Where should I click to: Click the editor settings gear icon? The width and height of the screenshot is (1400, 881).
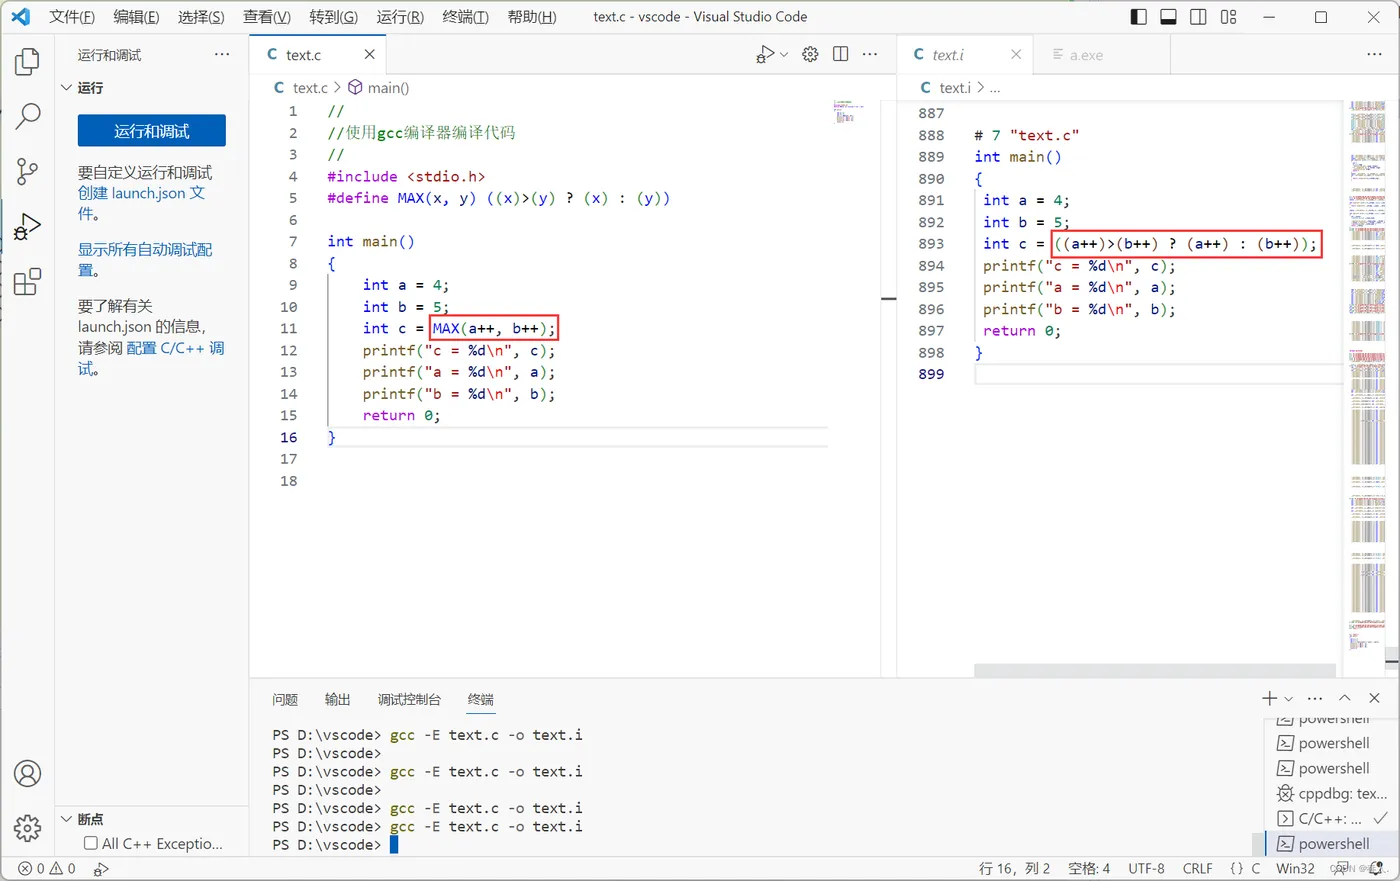coord(810,54)
